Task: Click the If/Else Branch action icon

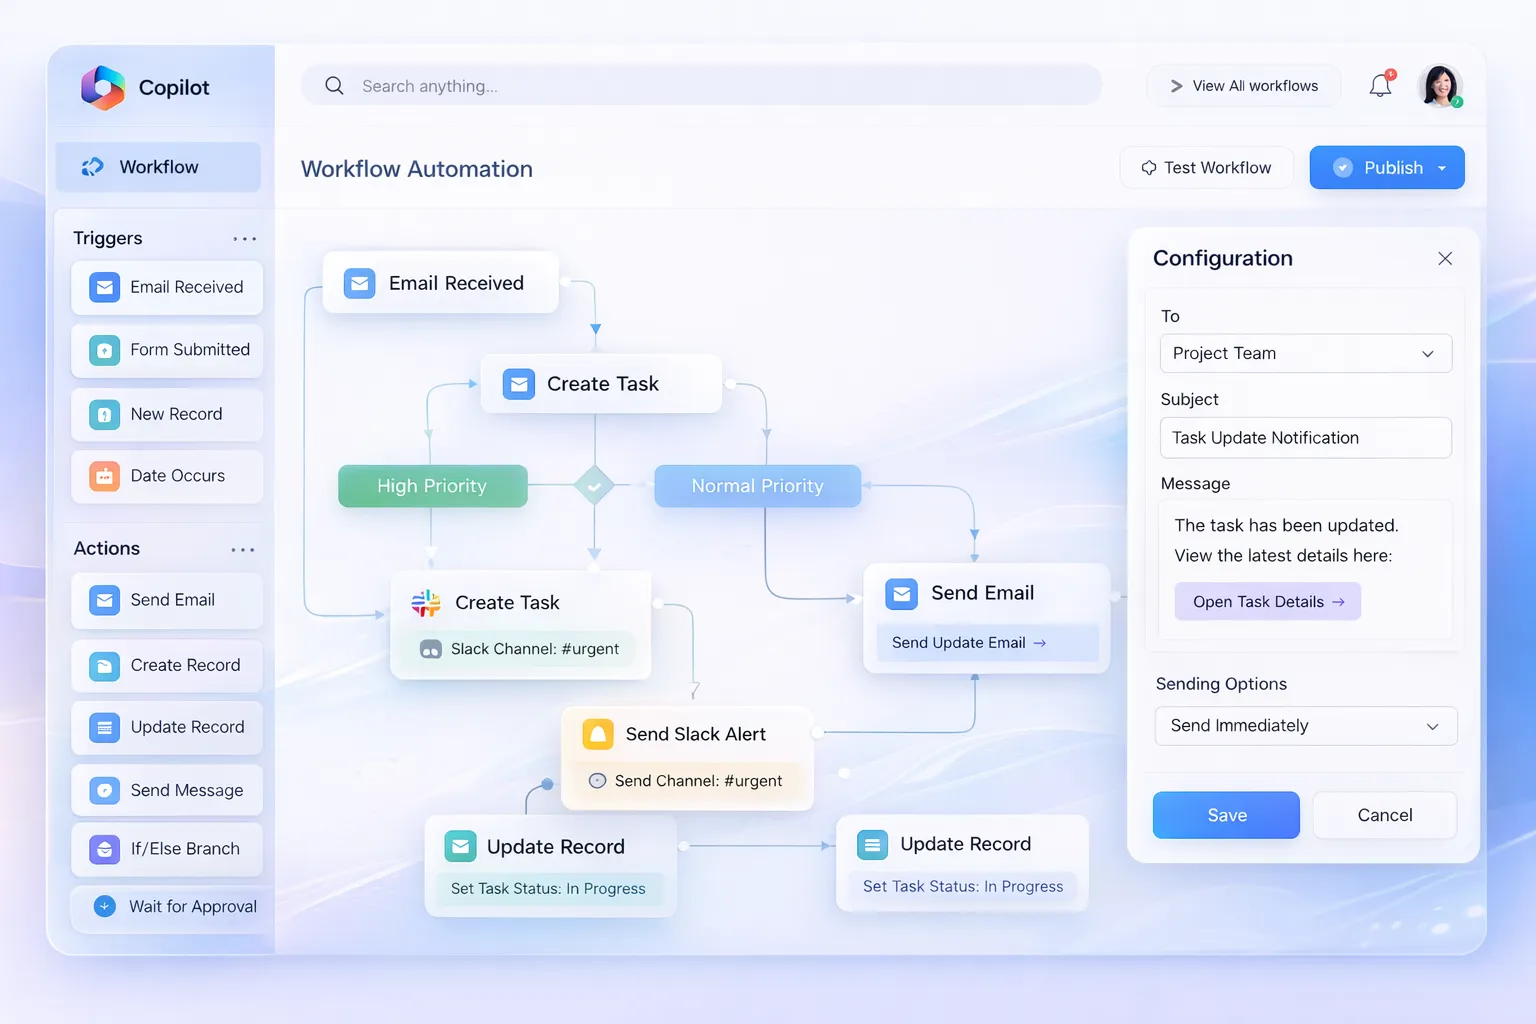Action: coord(105,850)
